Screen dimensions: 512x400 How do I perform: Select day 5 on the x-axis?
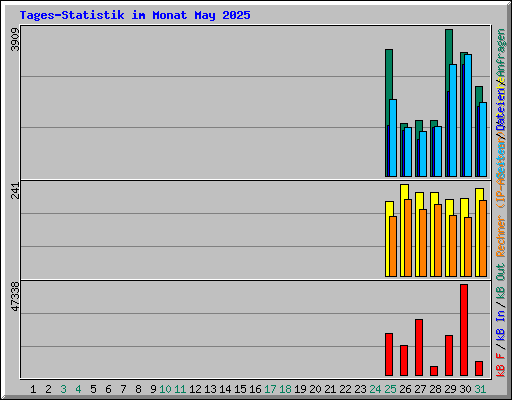(93, 389)
